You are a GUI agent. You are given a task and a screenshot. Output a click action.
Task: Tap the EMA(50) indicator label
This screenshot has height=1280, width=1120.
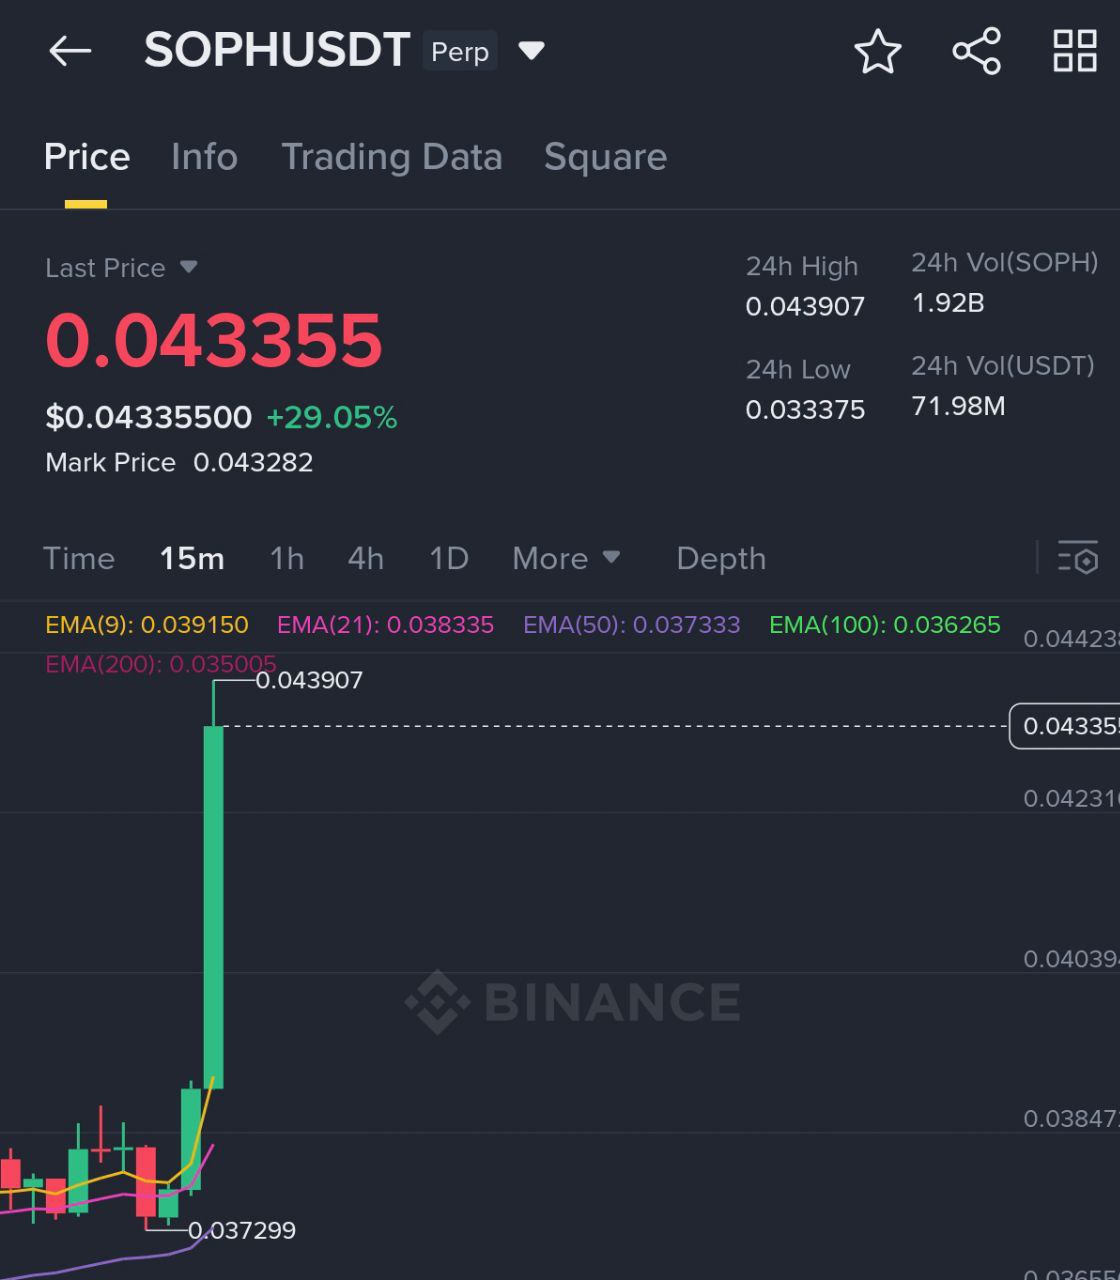[x=632, y=625]
